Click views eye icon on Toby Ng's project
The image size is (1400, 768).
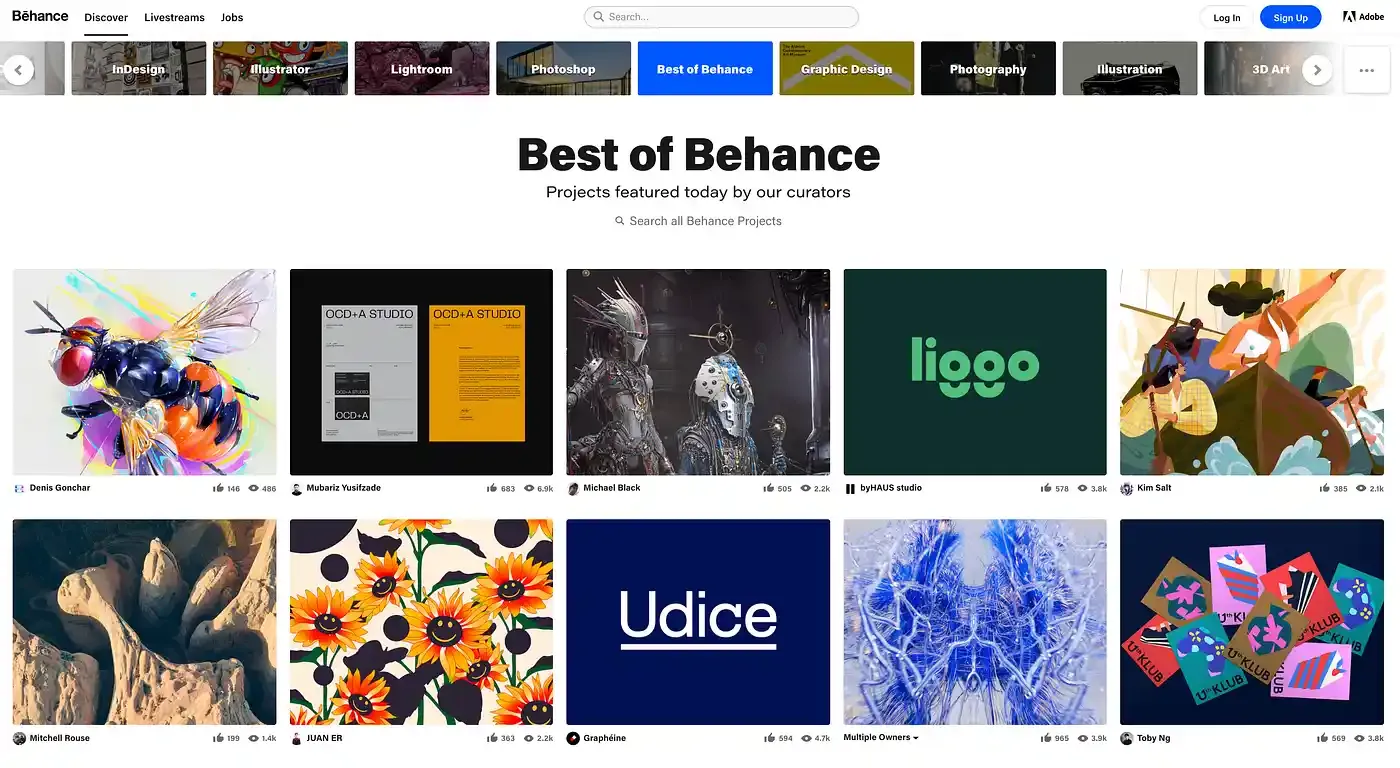(1359, 739)
